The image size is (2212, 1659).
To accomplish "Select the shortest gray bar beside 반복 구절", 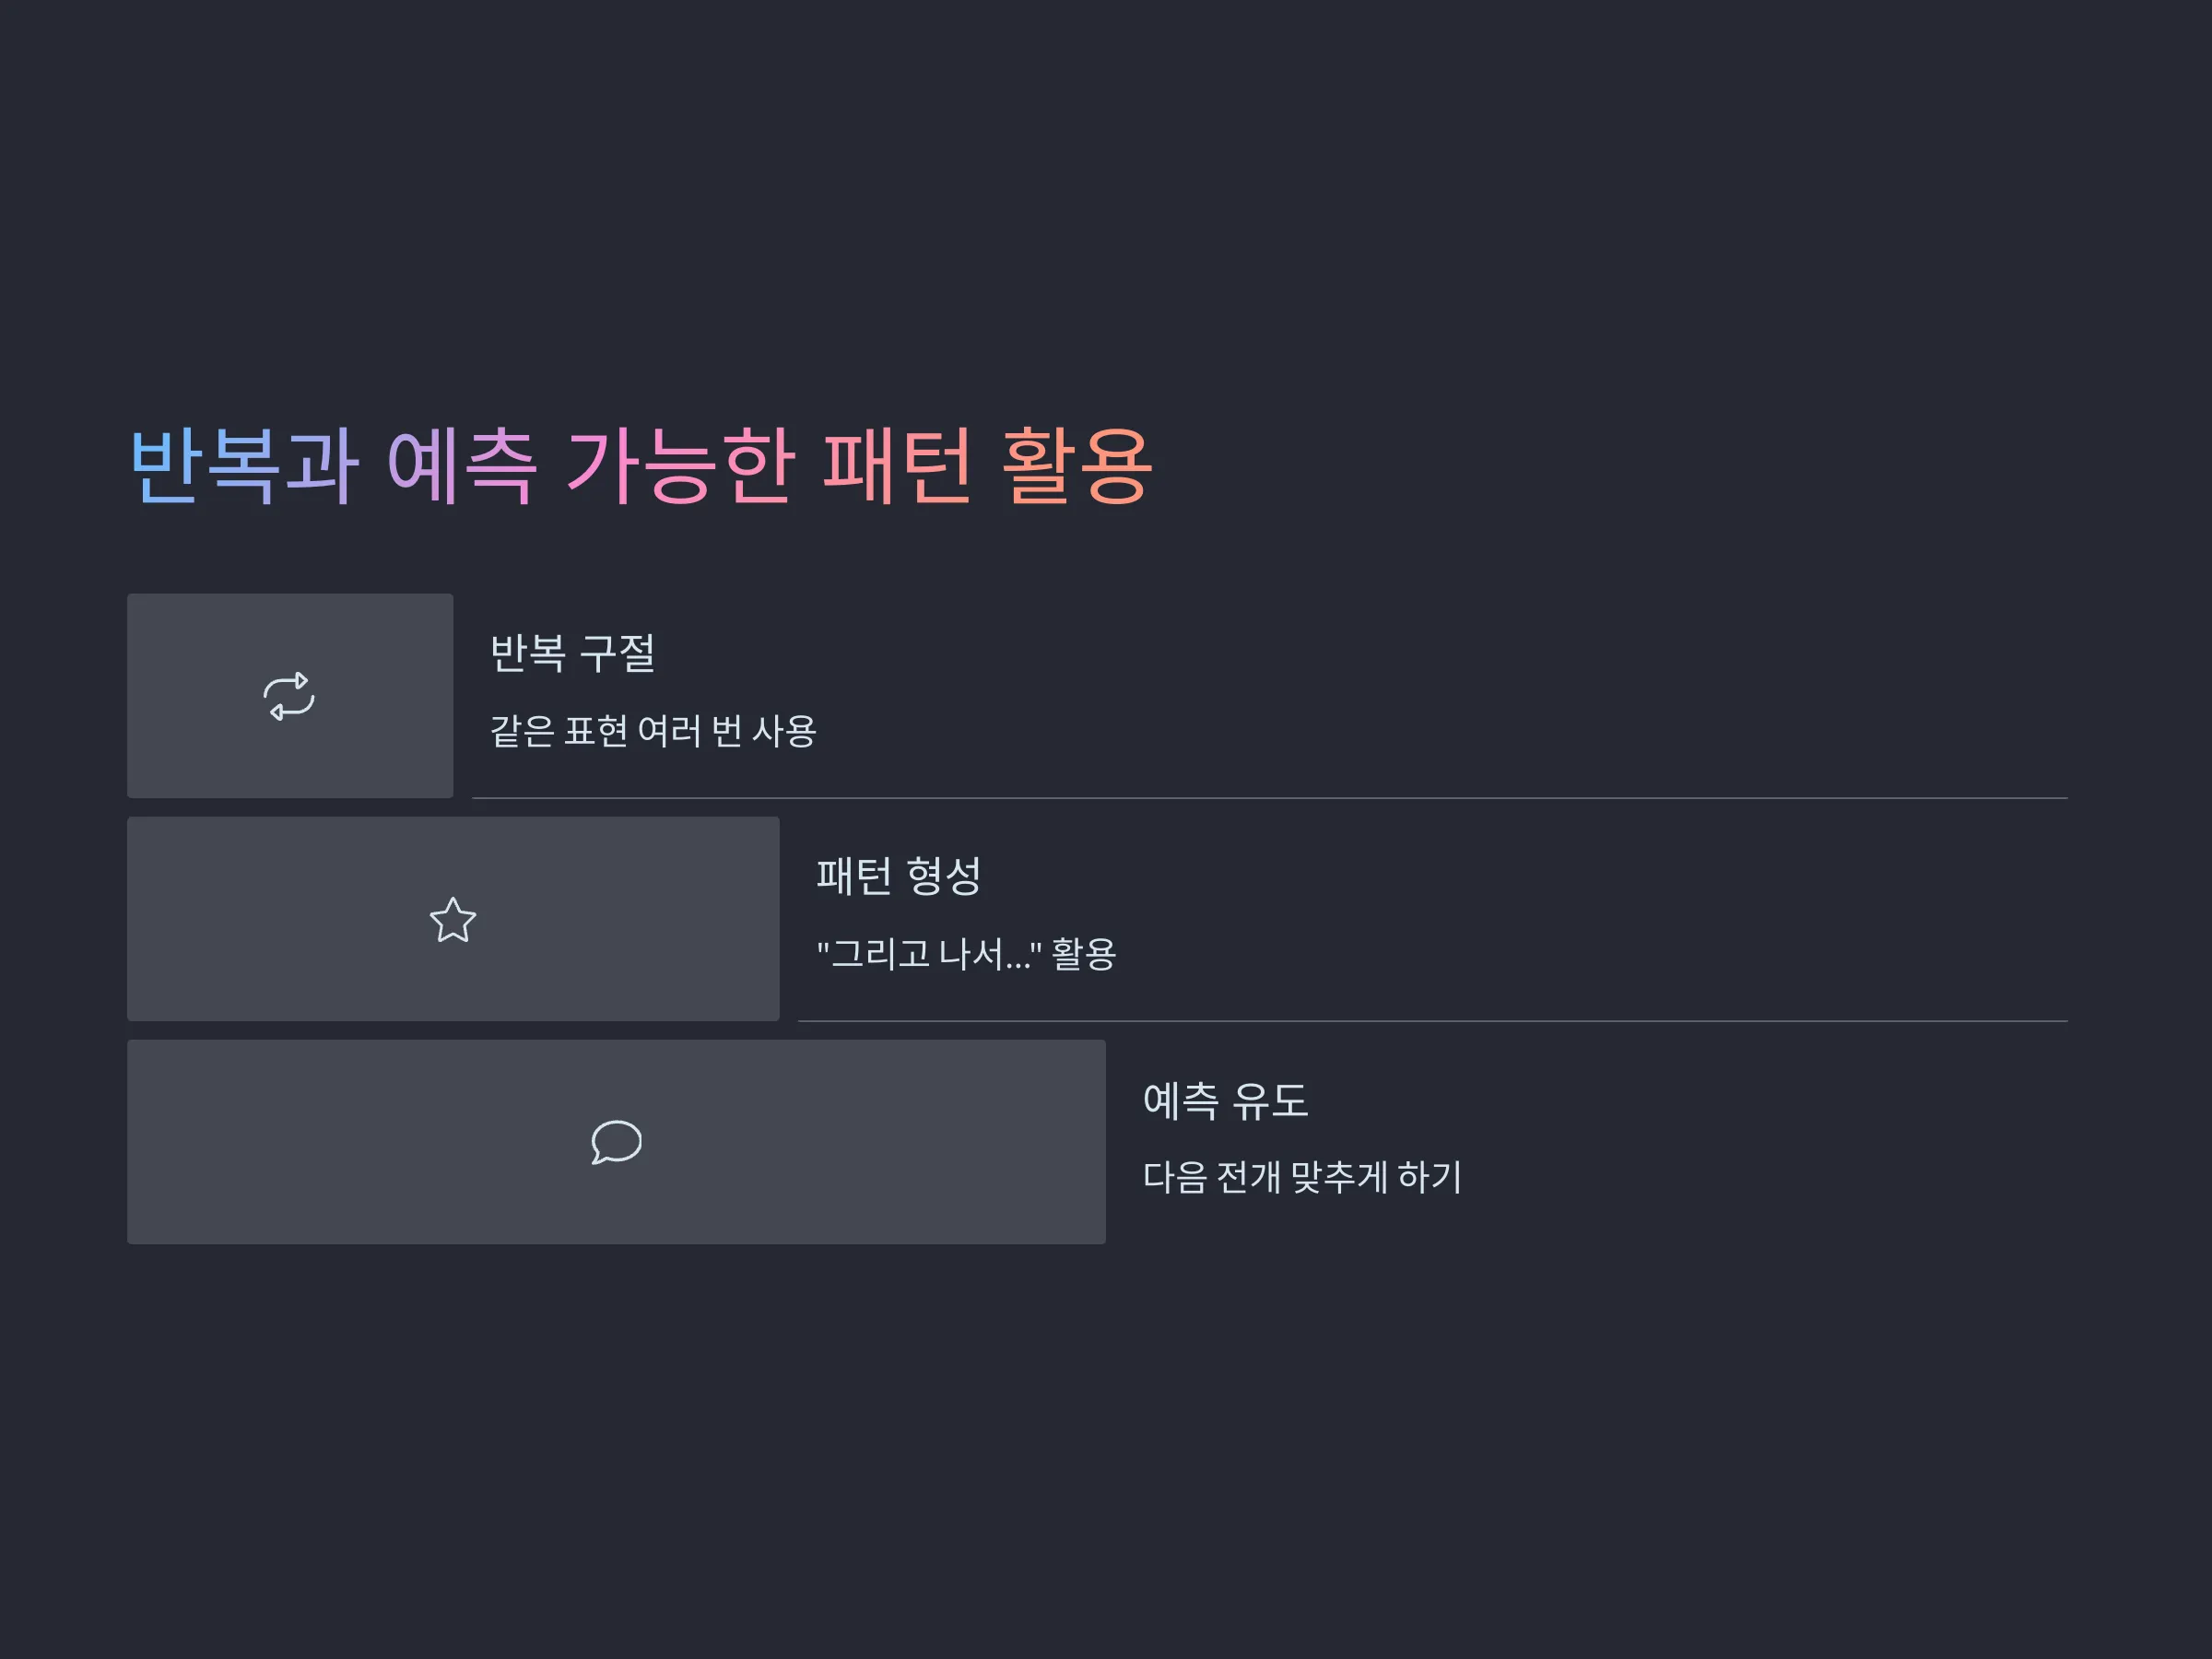I will (290, 696).
